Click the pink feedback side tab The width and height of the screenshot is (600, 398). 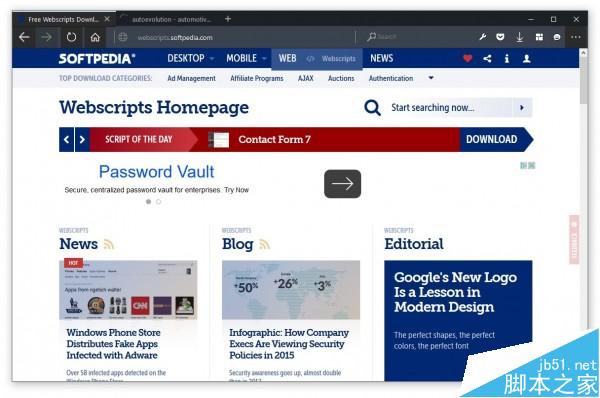coord(574,240)
